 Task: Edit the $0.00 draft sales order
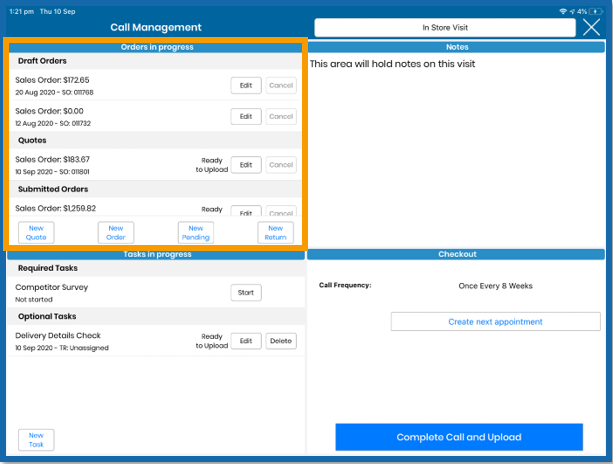[x=246, y=116]
